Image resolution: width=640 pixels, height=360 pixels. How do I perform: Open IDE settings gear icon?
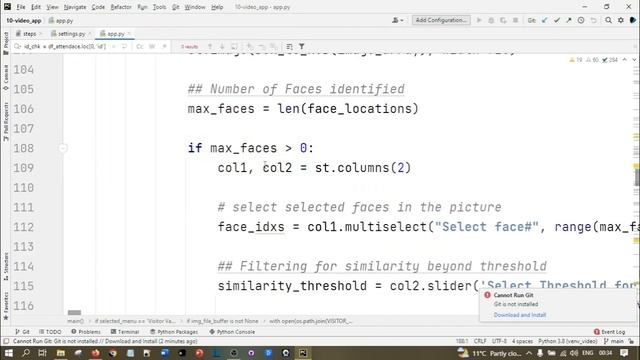click(x=621, y=20)
